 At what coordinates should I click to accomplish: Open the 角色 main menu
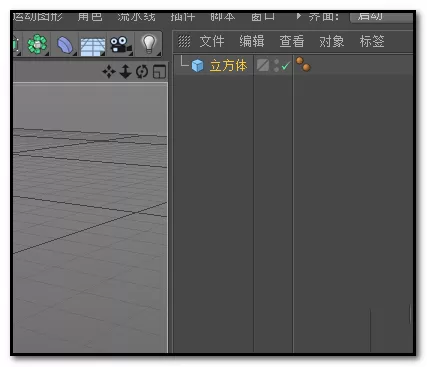90,16
